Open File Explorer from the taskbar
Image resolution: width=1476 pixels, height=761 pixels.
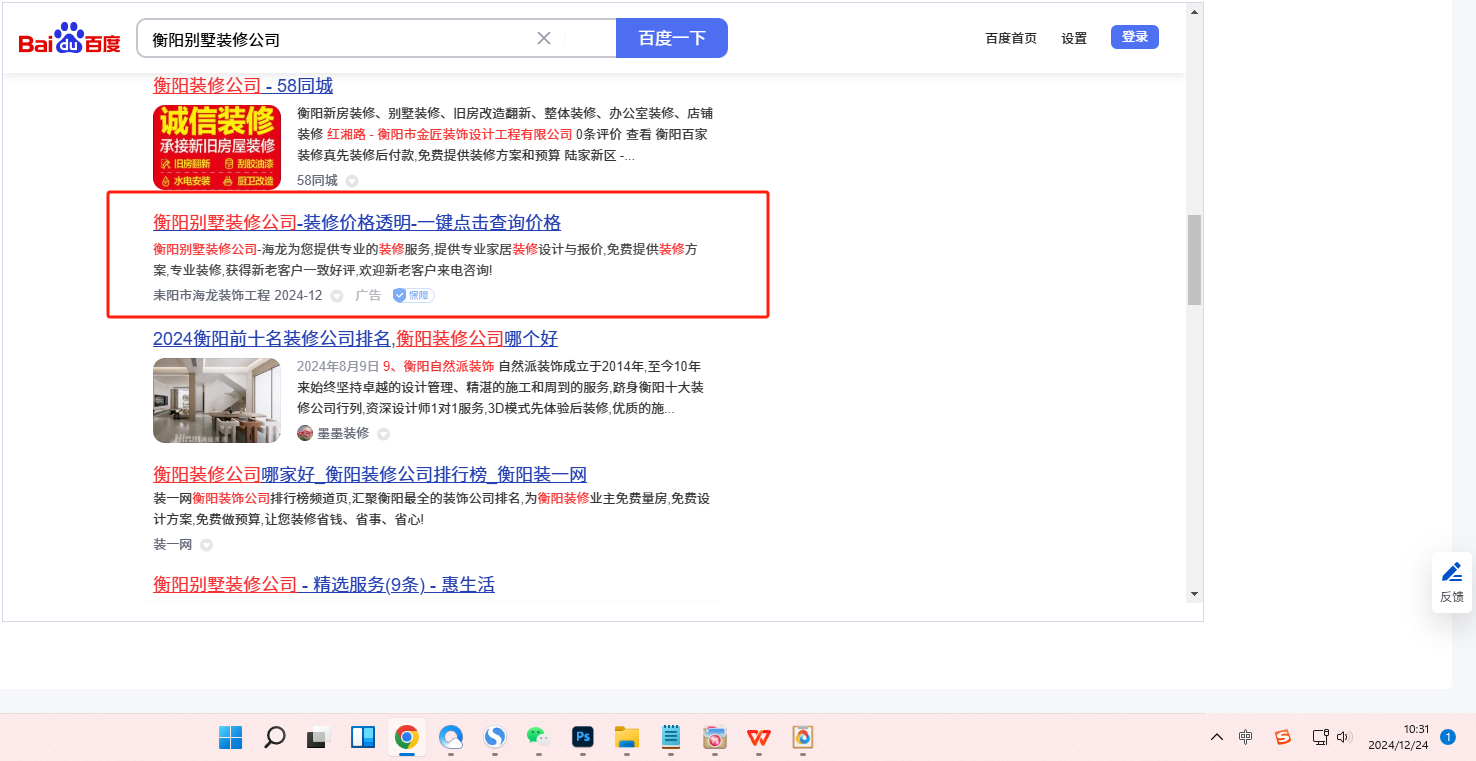click(x=626, y=738)
